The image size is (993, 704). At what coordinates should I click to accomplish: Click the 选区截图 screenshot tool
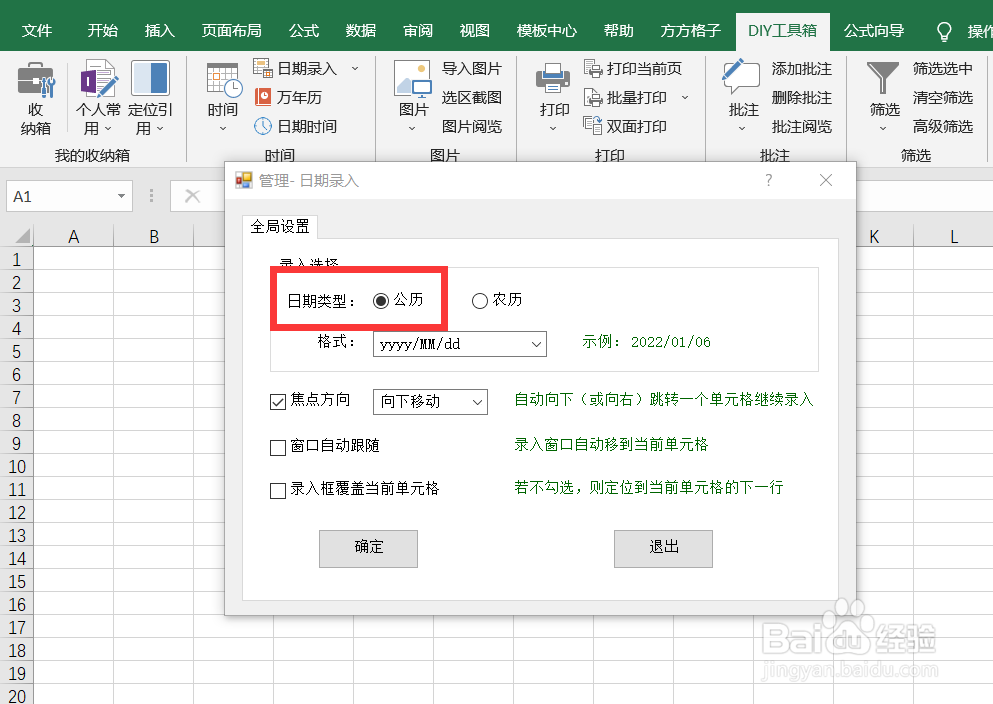coord(471,97)
